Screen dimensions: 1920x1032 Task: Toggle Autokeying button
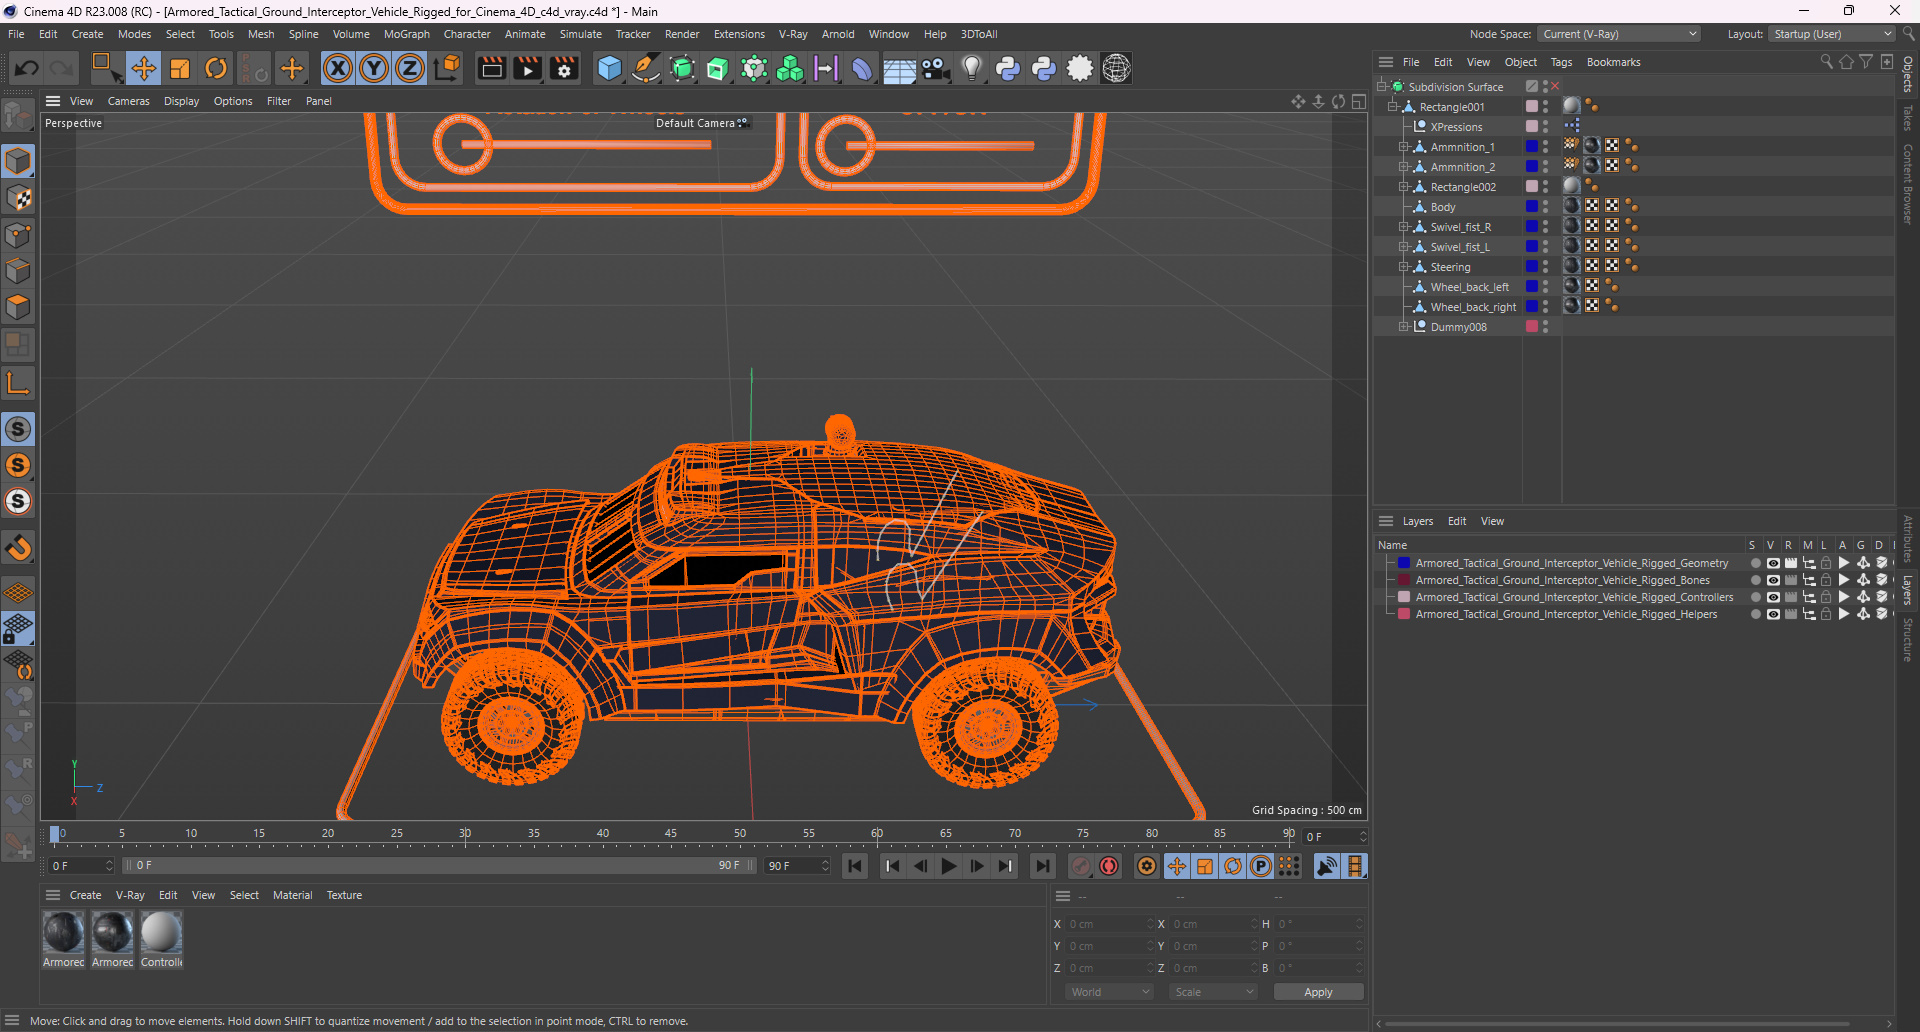coord(1109,866)
